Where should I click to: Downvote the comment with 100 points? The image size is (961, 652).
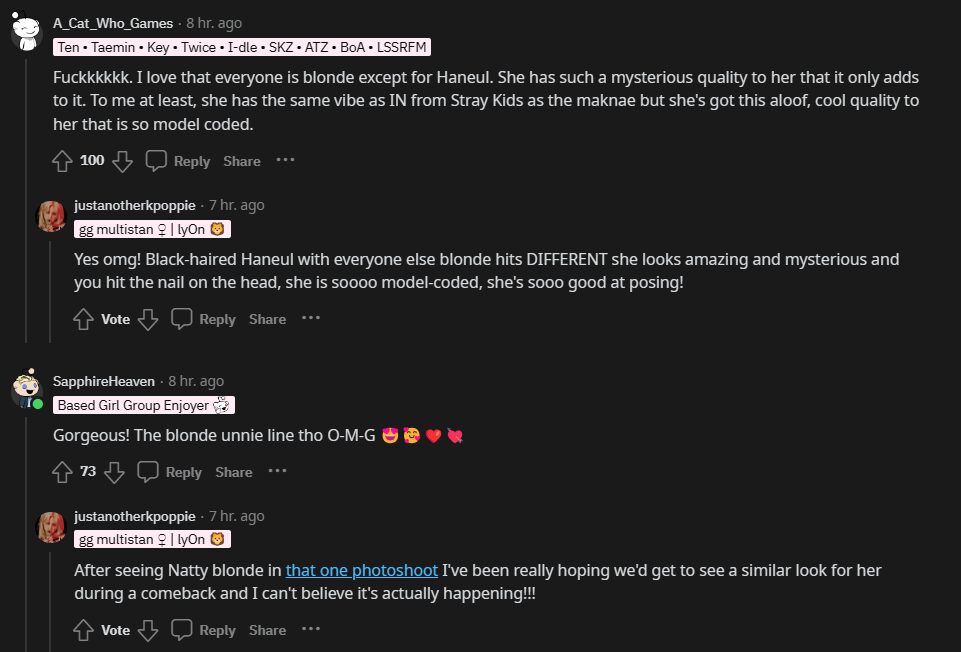(122, 161)
